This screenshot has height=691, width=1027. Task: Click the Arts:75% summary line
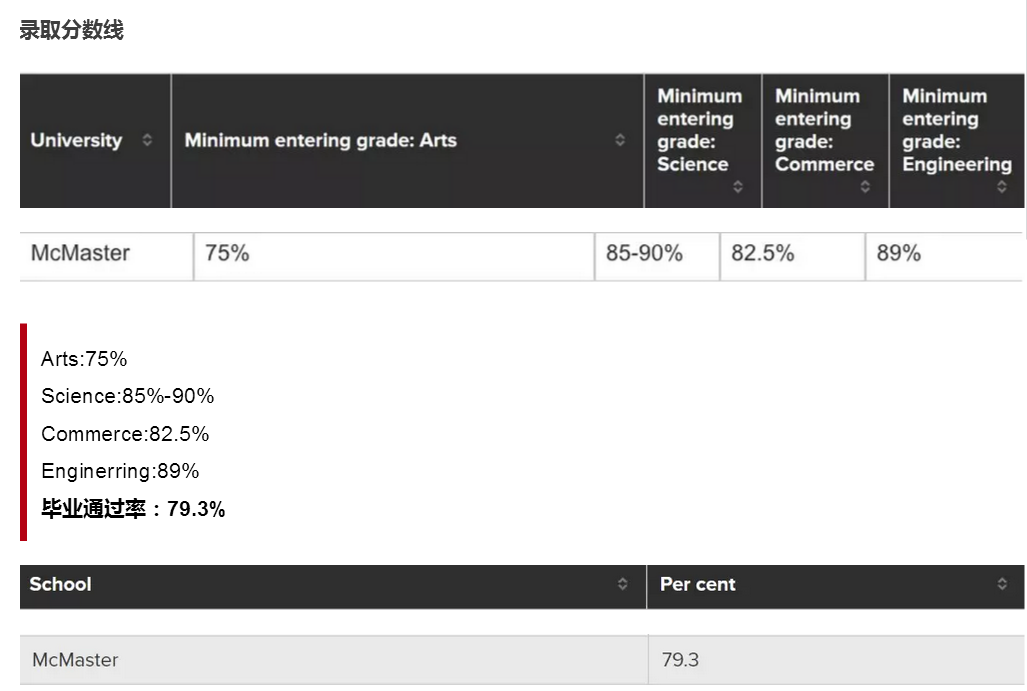tap(84, 359)
